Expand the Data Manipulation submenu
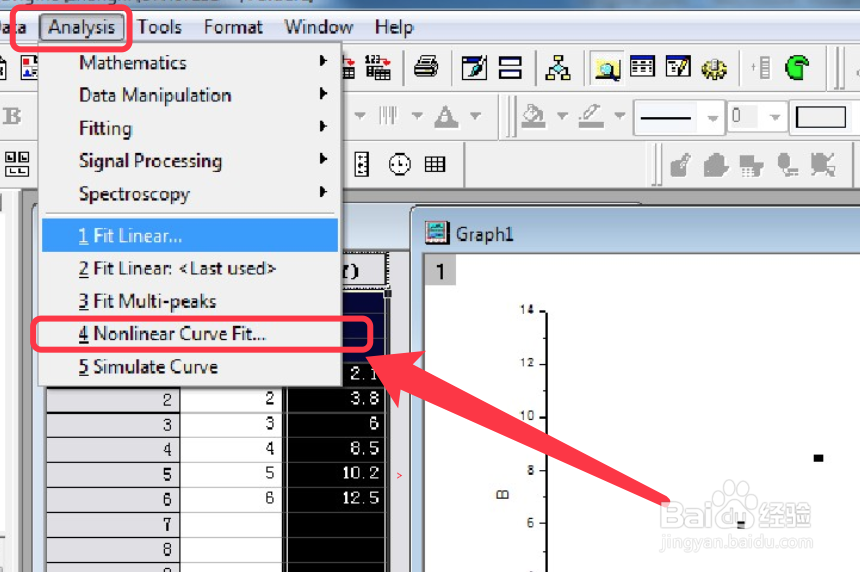The height and width of the screenshot is (572, 860). 190,95
